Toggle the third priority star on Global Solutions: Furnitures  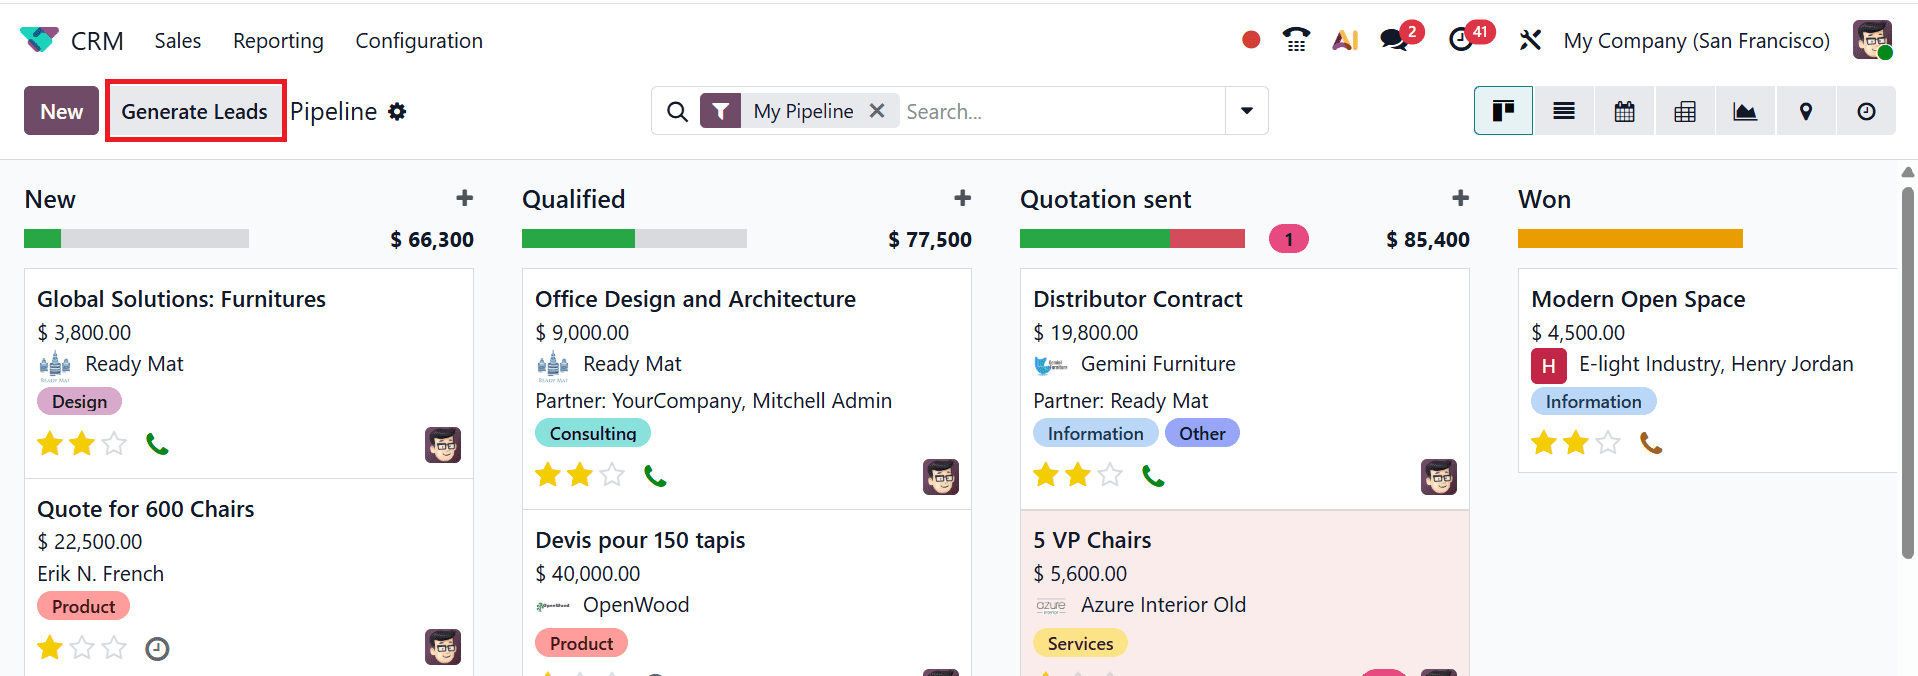point(113,443)
